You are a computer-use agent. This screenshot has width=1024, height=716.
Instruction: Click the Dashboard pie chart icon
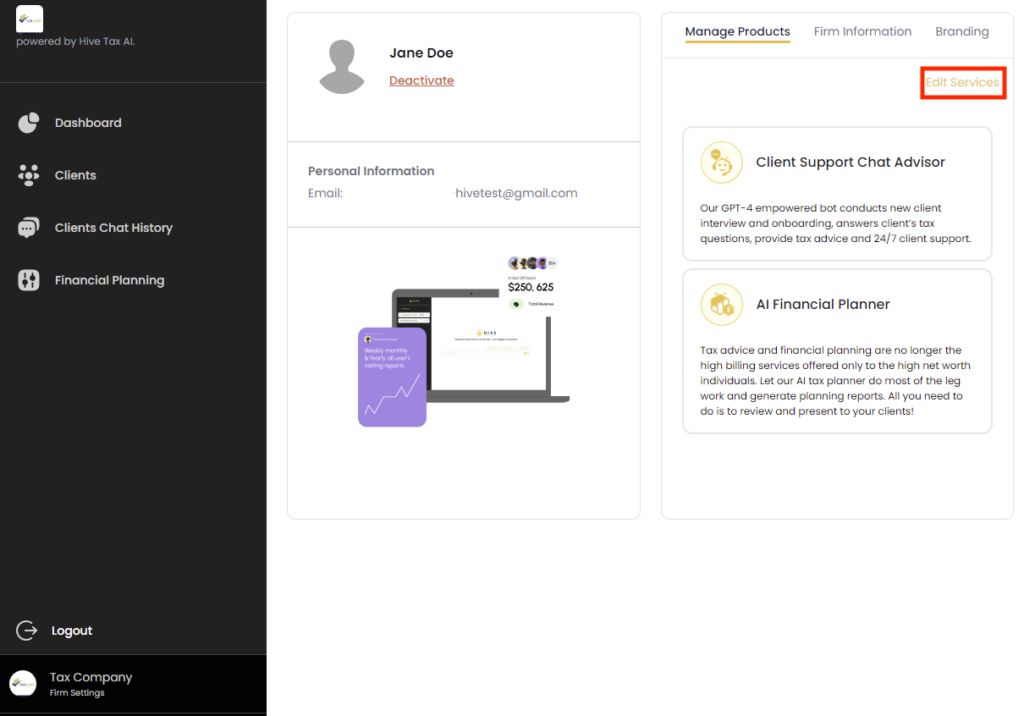28,123
